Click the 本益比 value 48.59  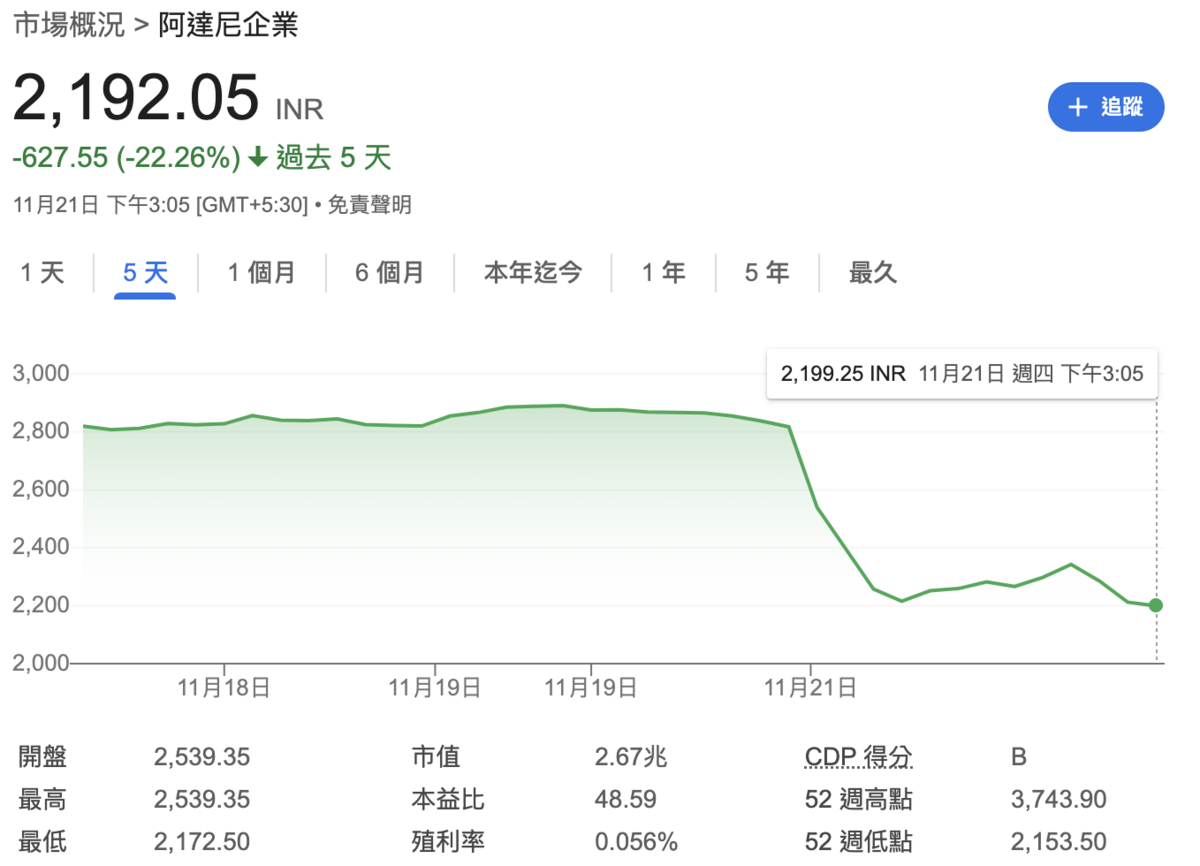(x=625, y=800)
